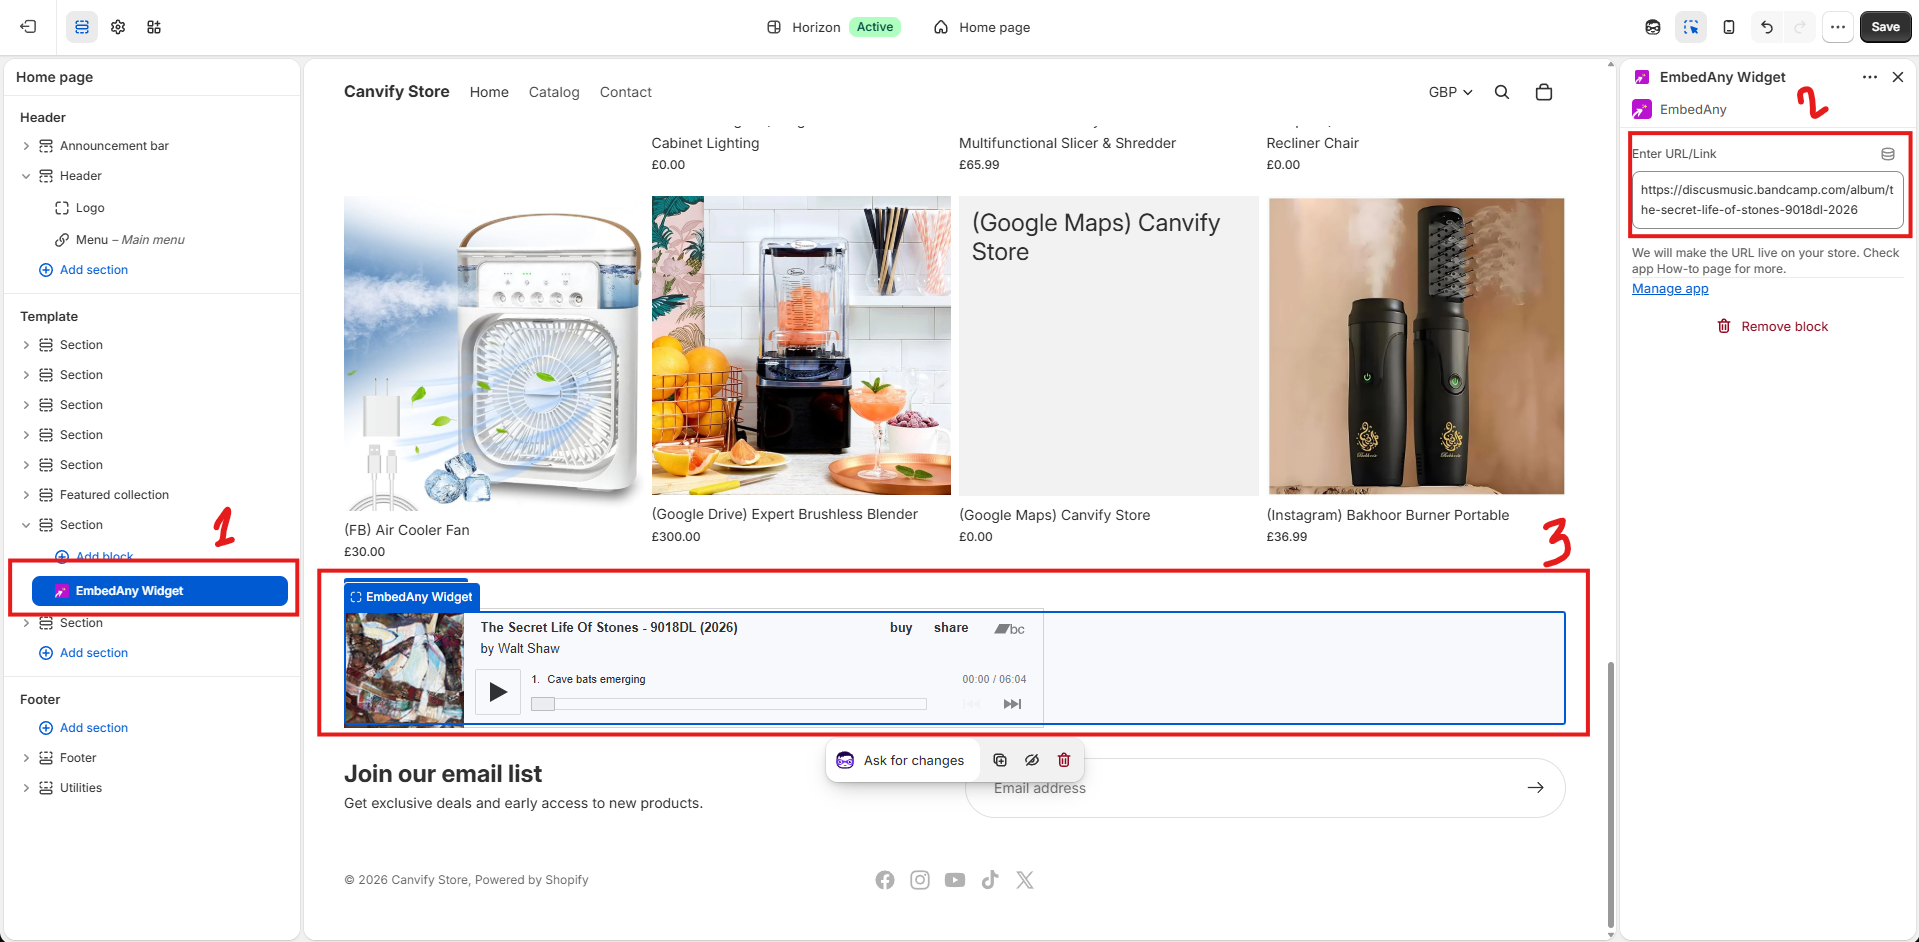Expand the Featured collection section
Screen dimensions: 1919x942
click(26, 495)
